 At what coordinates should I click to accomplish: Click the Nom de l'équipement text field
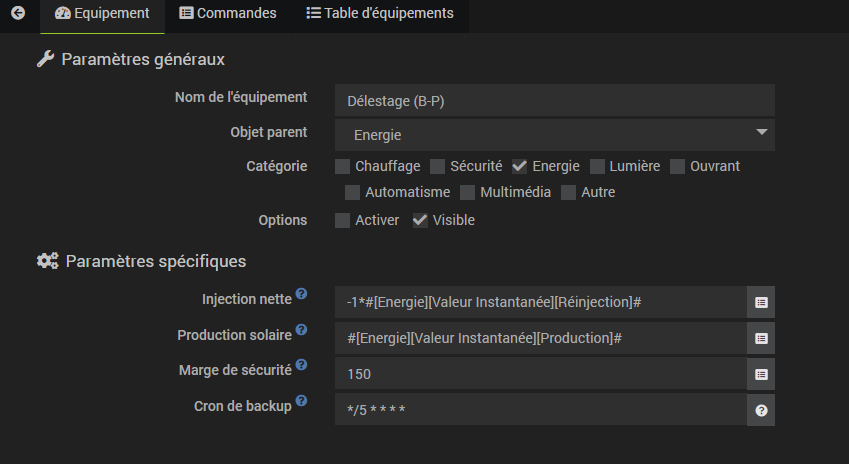(x=554, y=100)
